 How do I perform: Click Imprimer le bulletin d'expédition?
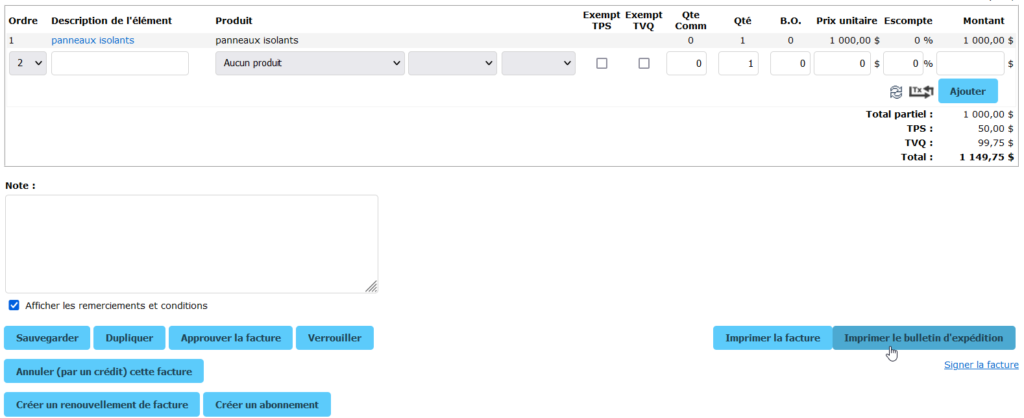point(924,338)
